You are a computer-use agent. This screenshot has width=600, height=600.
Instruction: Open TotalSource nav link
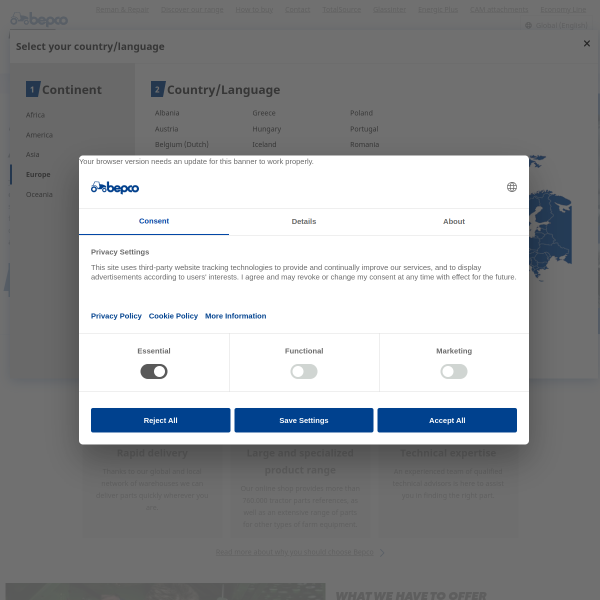[x=341, y=9]
